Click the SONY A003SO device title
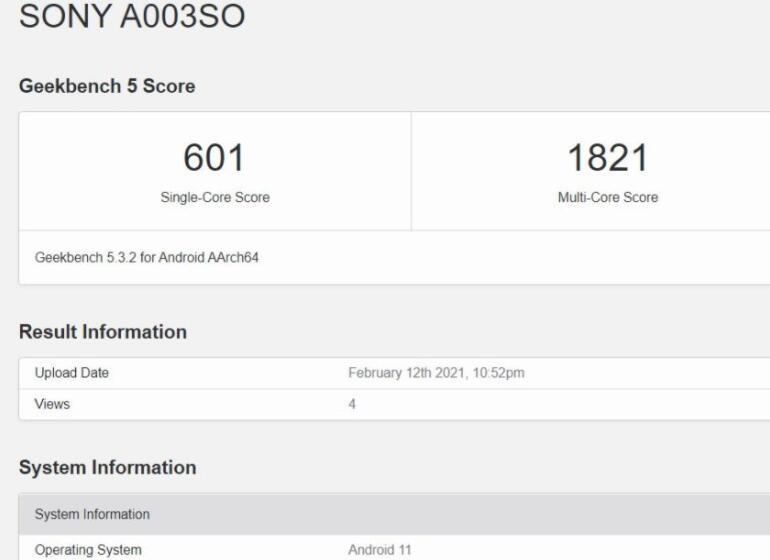Screen dimensions: 770x560 click(132, 16)
